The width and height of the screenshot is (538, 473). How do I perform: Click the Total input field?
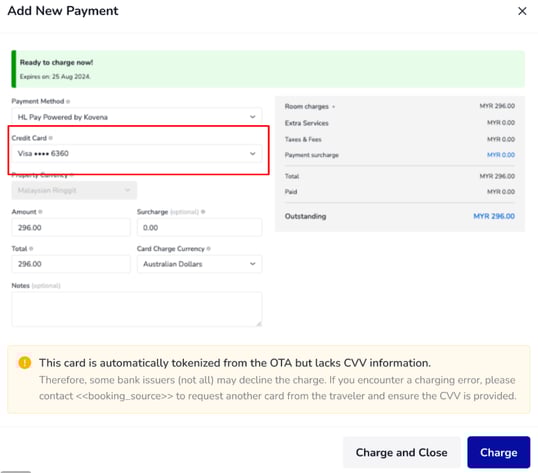click(71, 264)
